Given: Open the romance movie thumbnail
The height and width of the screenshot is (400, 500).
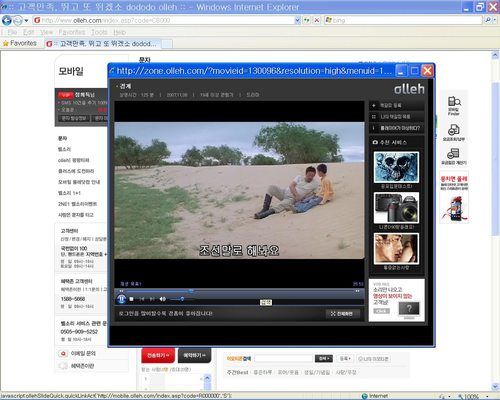Looking at the screenshot, I should pyautogui.click(x=396, y=249).
